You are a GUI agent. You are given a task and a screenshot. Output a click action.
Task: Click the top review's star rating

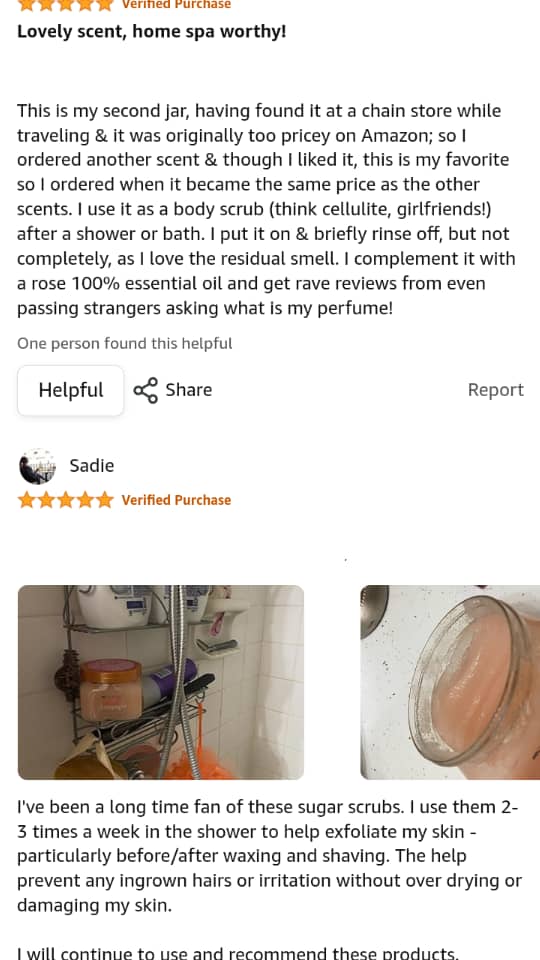click(x=66, y=5)
